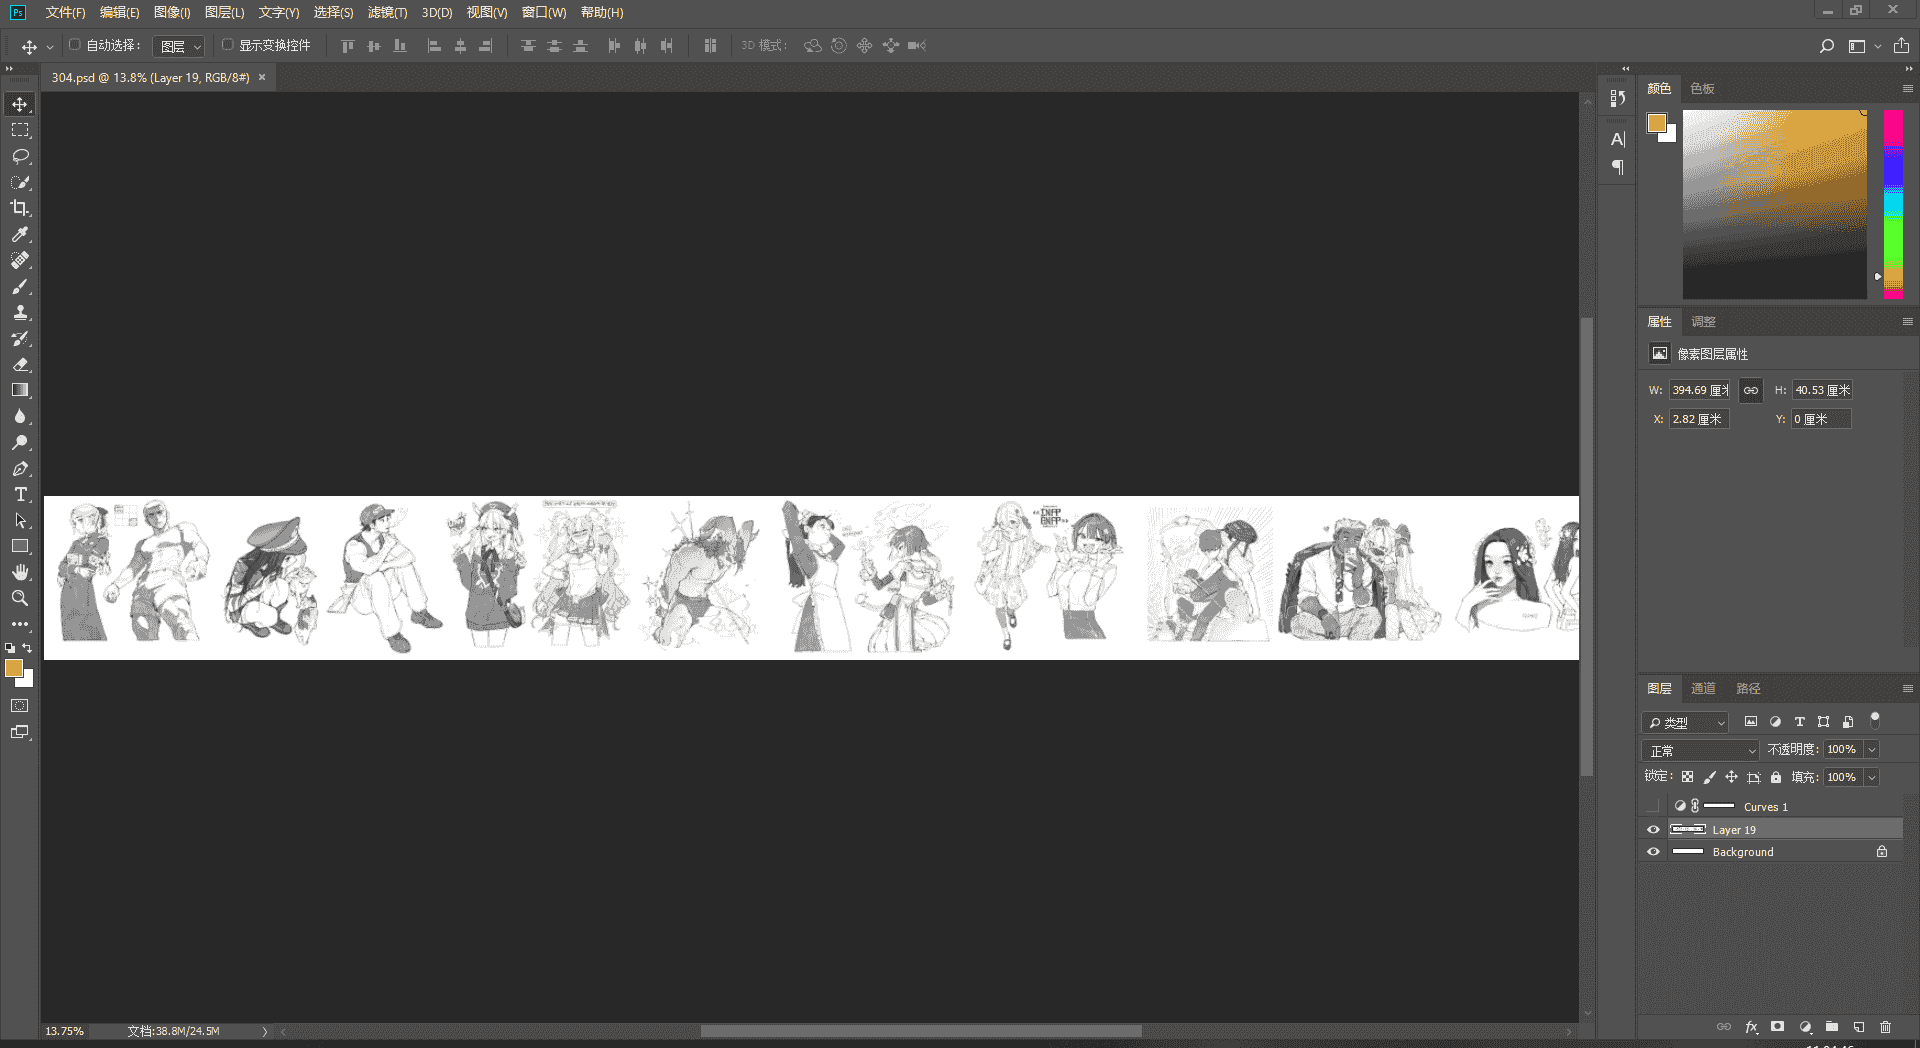Hide the Layer 19 layer
Image resolution: width=1920 pixels, height=1048 pixels.
[1653, 830]
